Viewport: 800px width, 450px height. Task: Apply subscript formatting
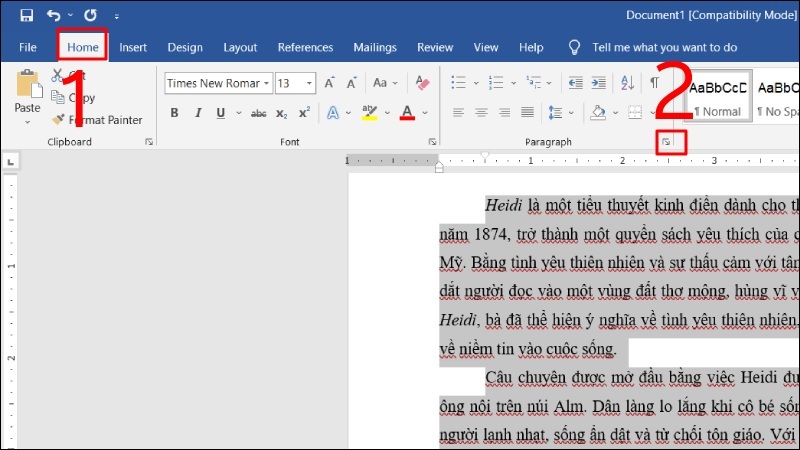(282, 112)
